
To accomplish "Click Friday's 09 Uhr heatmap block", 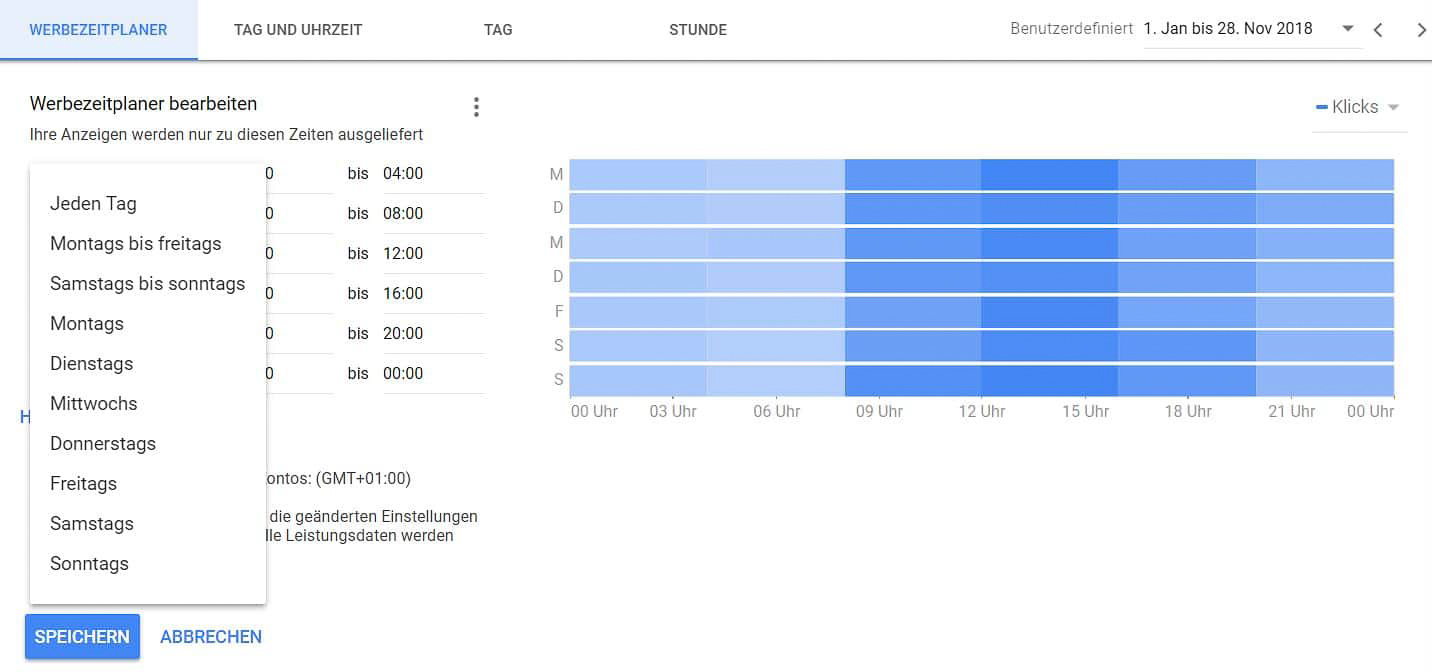I will click(x=912, y=311).
